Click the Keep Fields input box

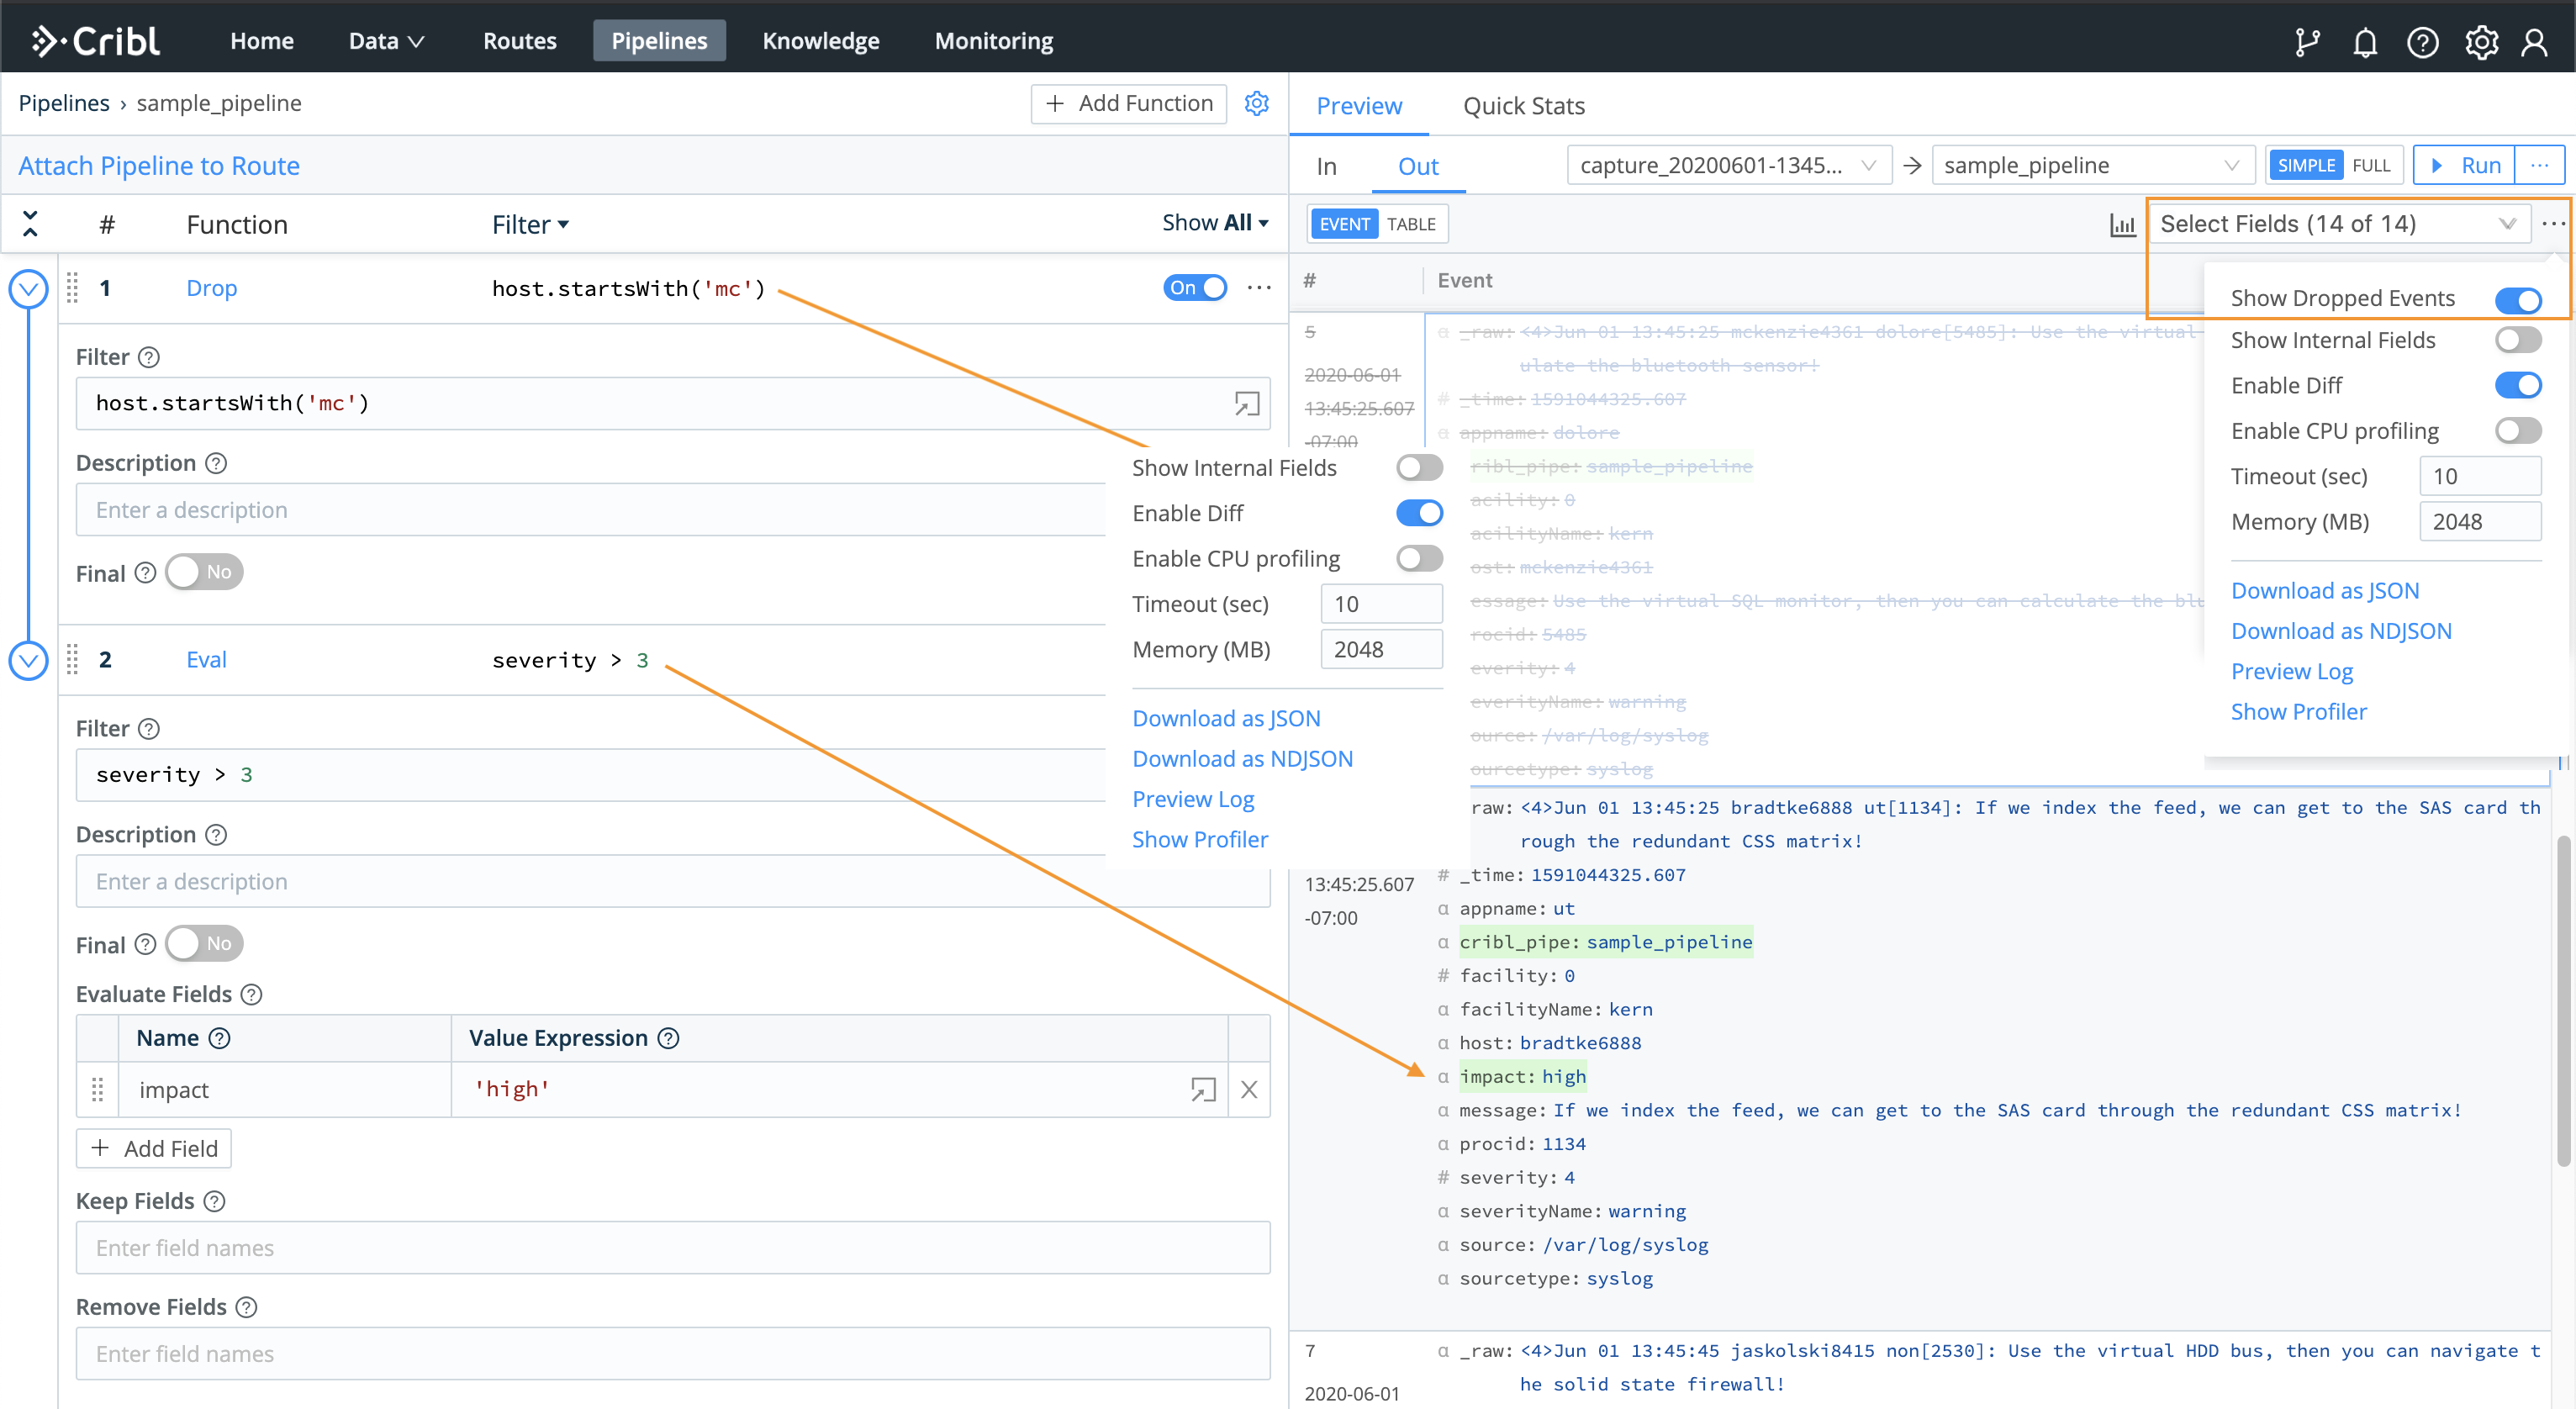coord(672,1247)
